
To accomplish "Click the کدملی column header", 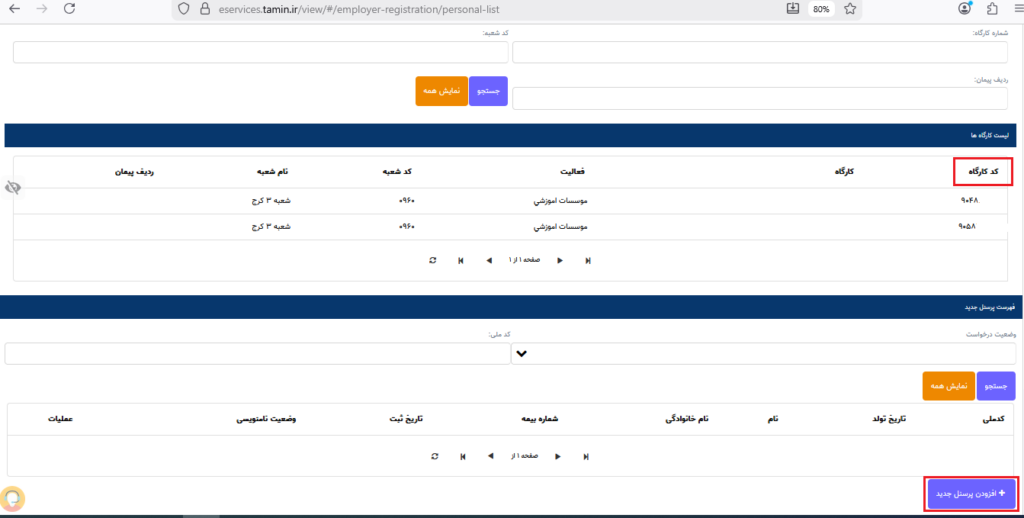I will (993, 419).
